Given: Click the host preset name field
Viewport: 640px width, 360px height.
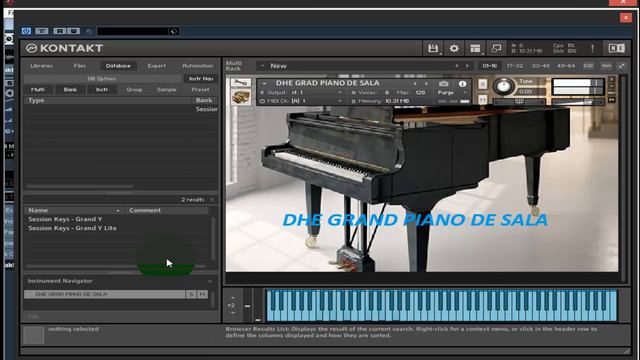Looking at the screenshot, I should click(x=133, y=31).
